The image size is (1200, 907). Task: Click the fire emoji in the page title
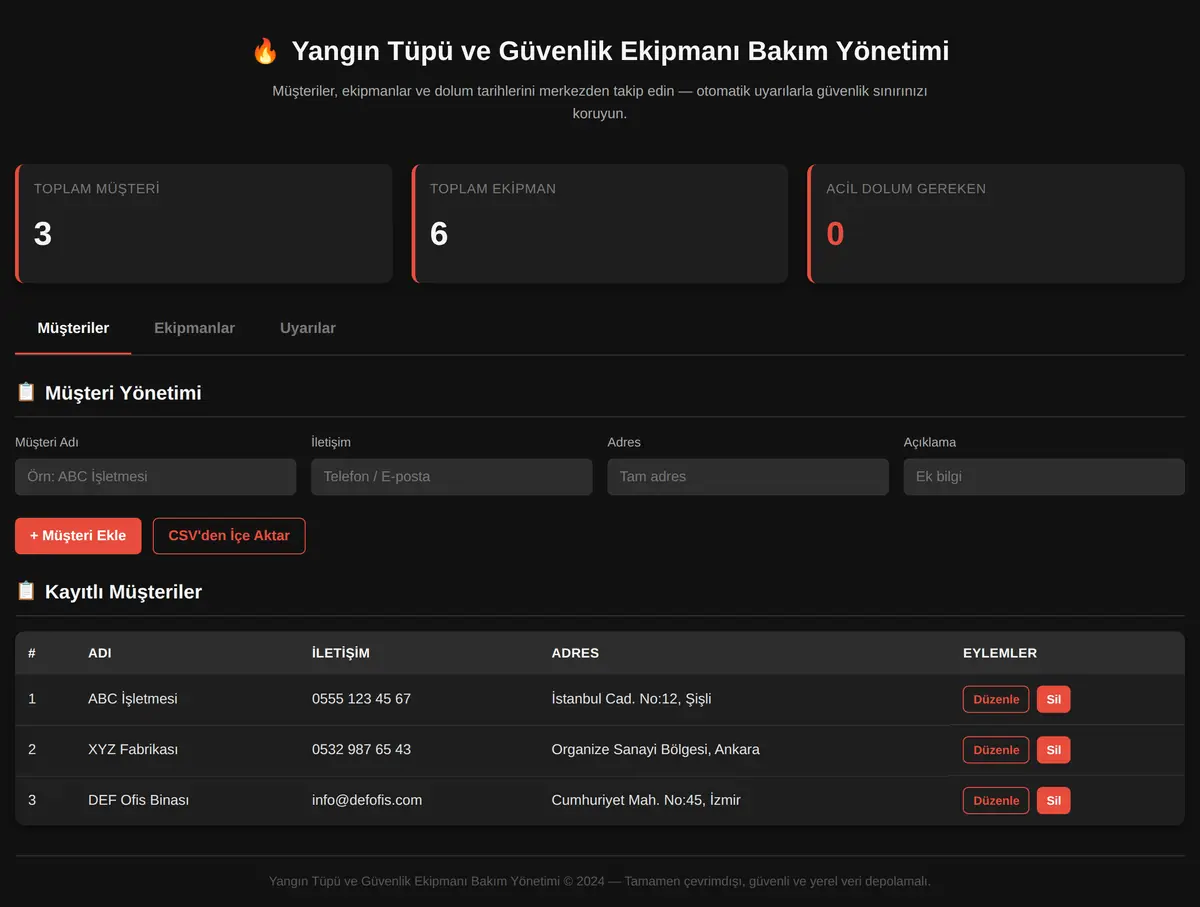click(265, 51)
